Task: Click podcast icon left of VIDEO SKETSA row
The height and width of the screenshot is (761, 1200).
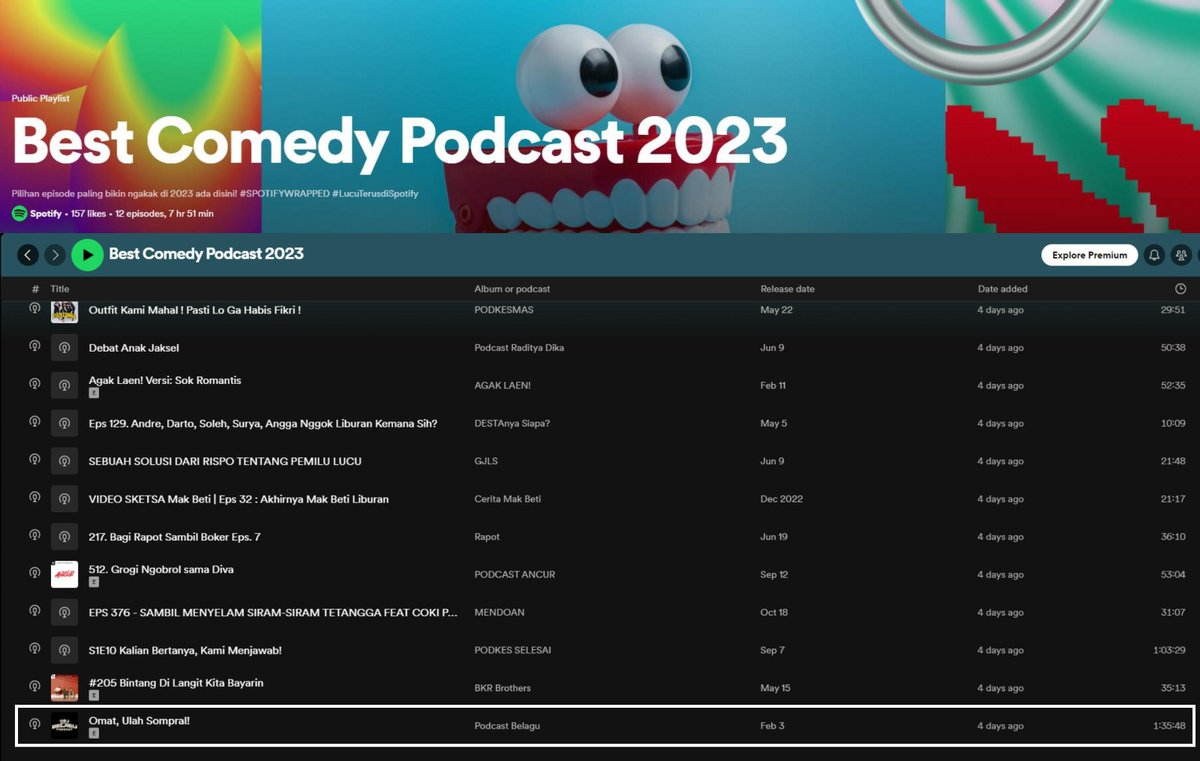Action: click(x=34, y=499)
